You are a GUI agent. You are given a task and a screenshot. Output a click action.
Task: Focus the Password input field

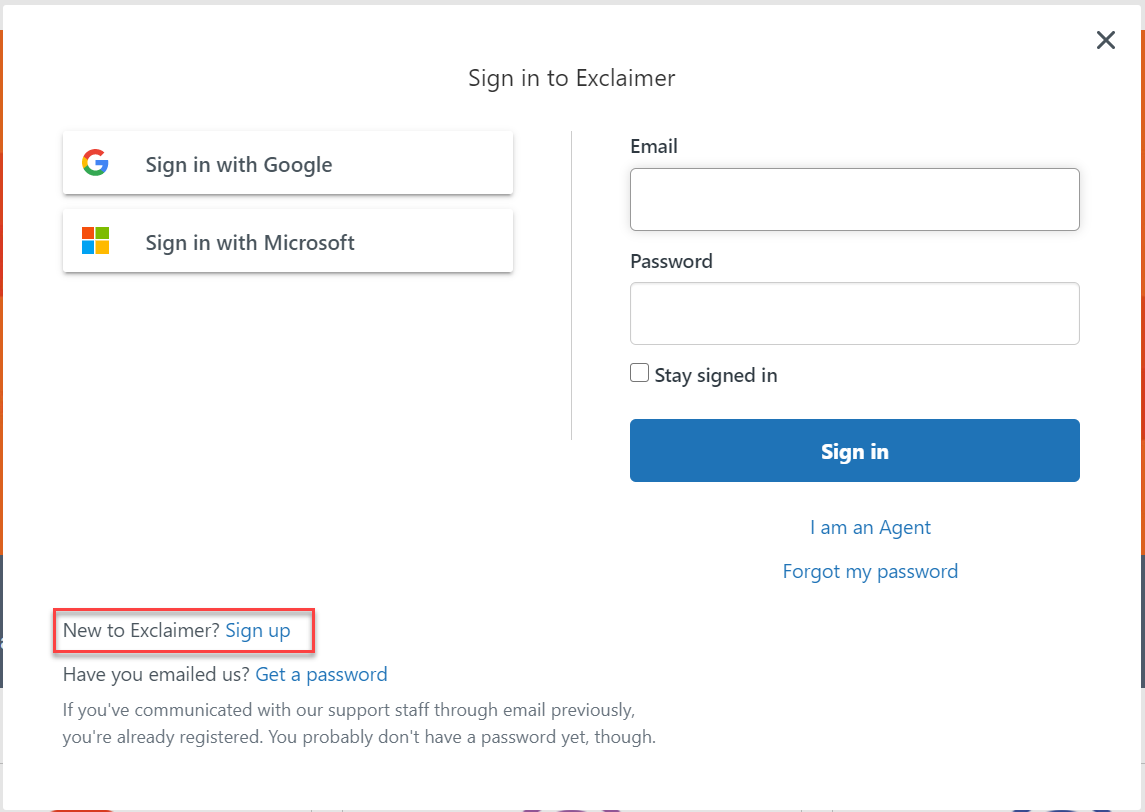coord(854,313)
